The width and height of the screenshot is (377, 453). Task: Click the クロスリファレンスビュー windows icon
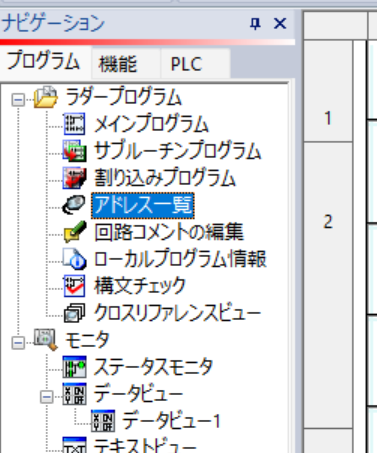click(x=74, y=313)
